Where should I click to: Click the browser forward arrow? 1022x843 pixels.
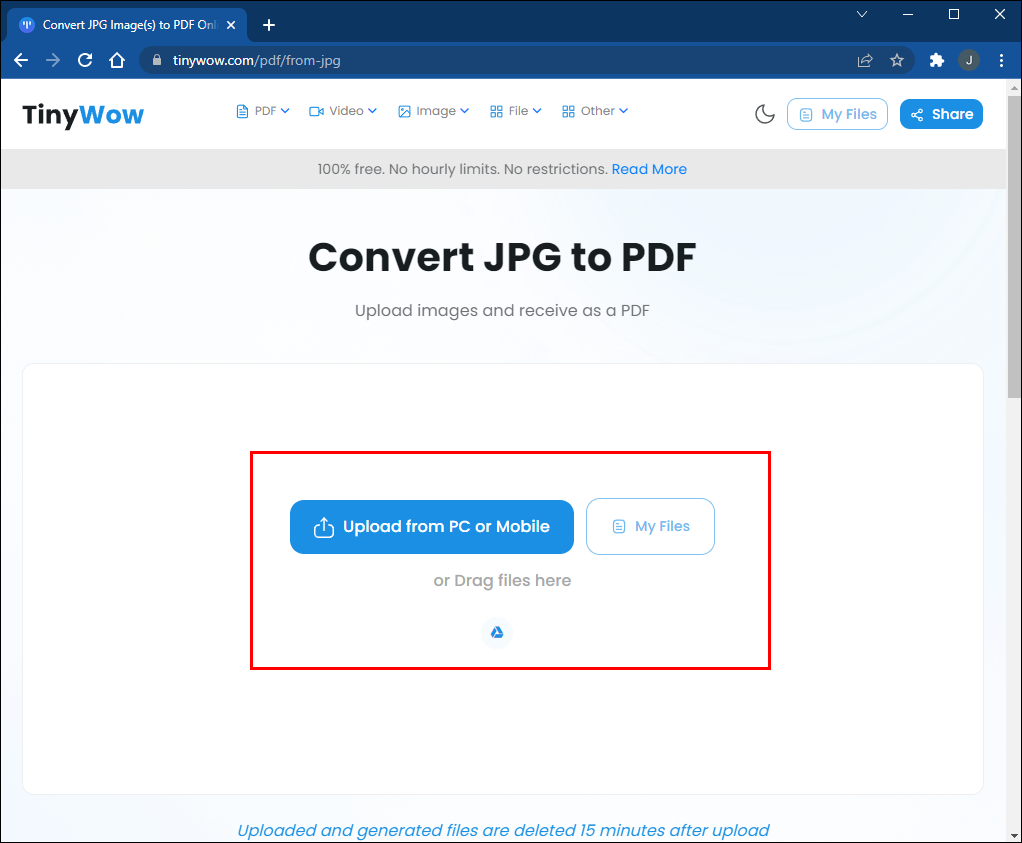pos(53,61)
